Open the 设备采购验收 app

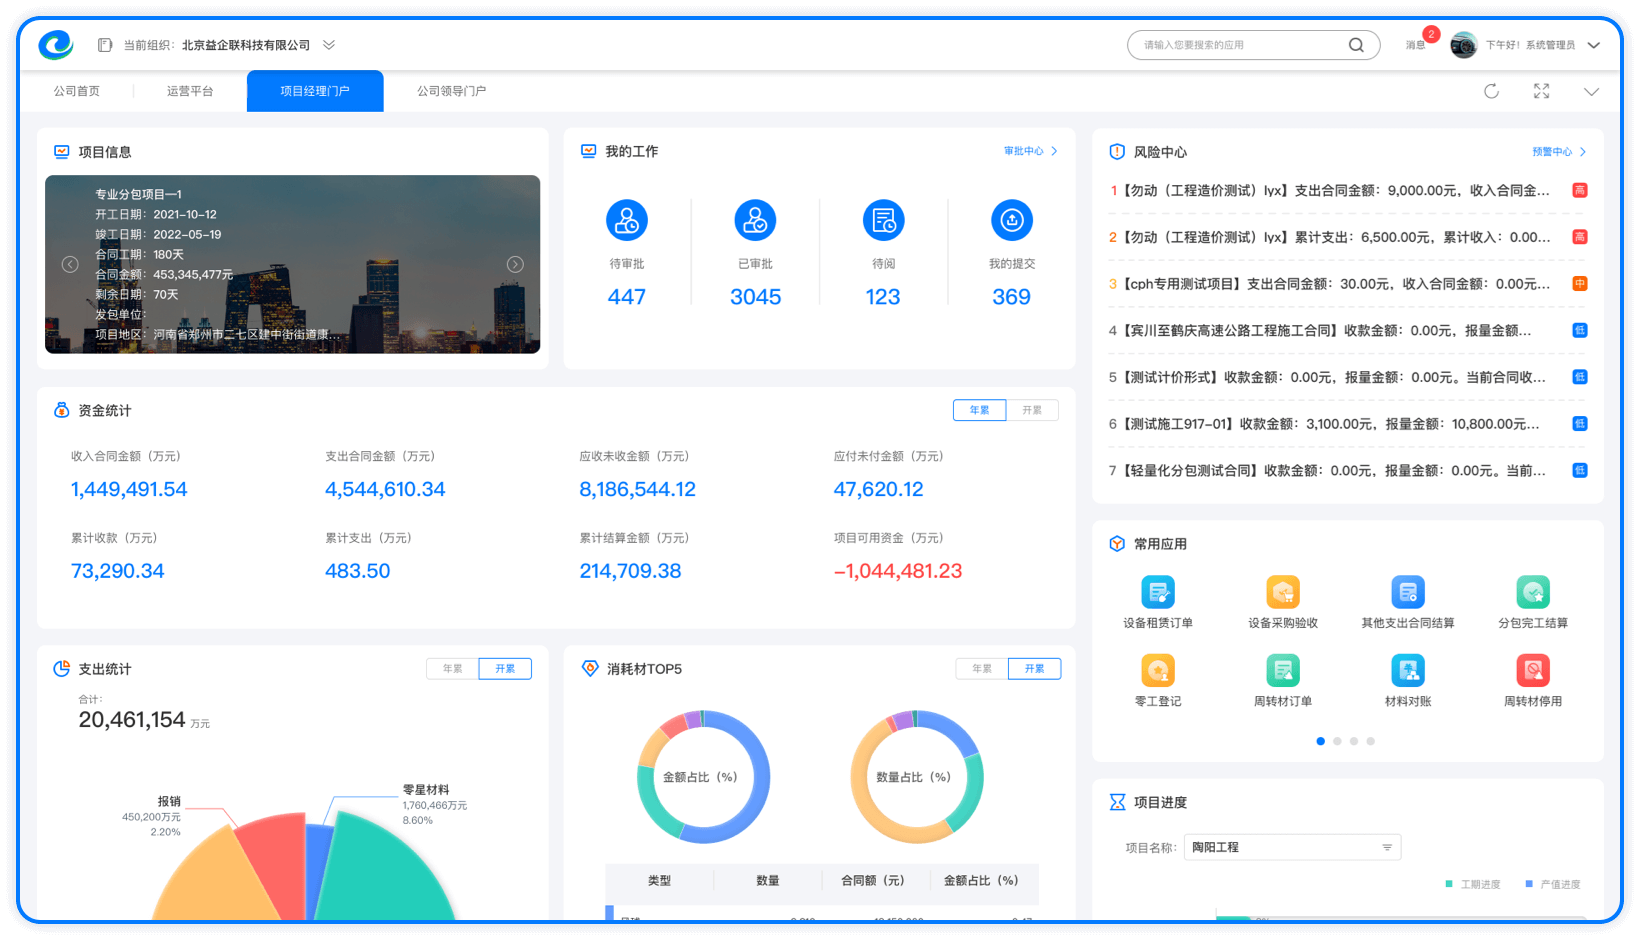click(1283, 603)
